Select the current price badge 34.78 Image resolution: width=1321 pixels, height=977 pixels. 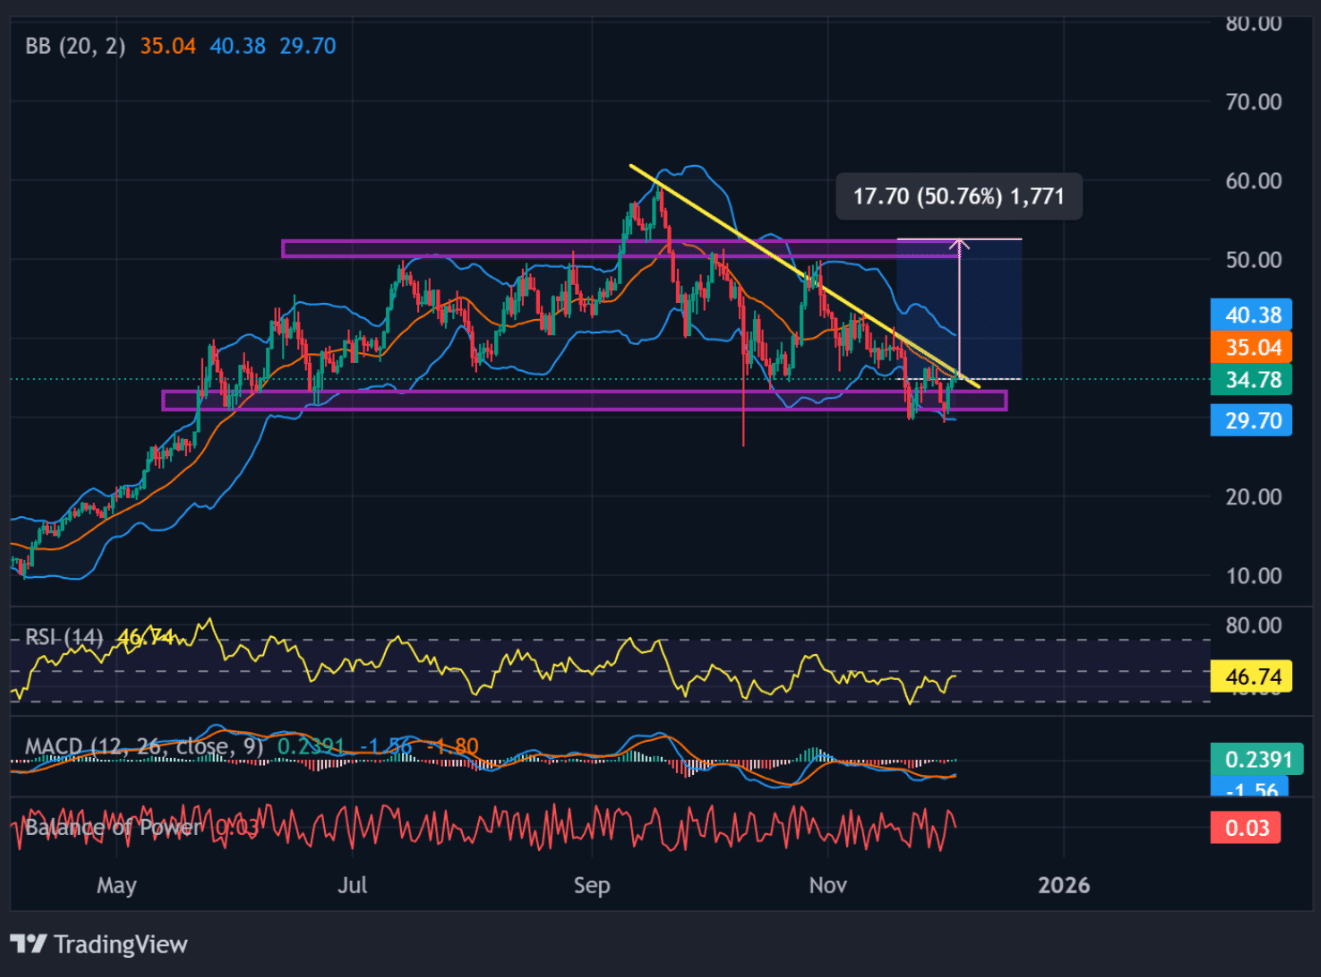click(1251, 381)
